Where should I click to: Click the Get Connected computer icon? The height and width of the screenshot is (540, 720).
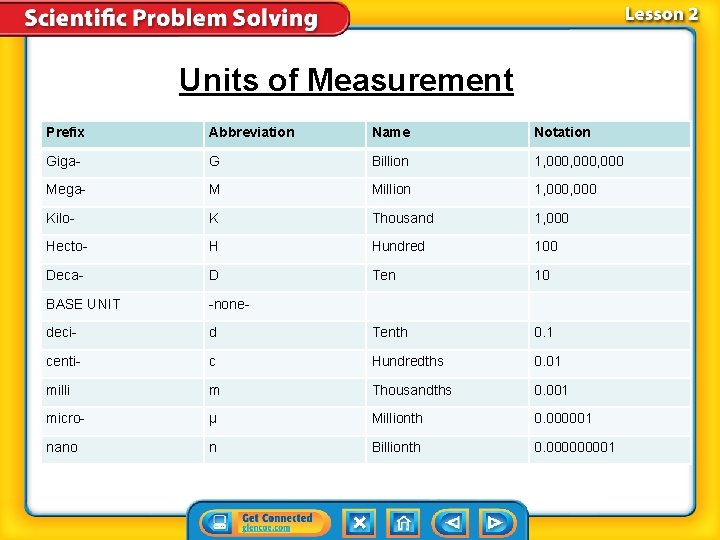[218, 523]
